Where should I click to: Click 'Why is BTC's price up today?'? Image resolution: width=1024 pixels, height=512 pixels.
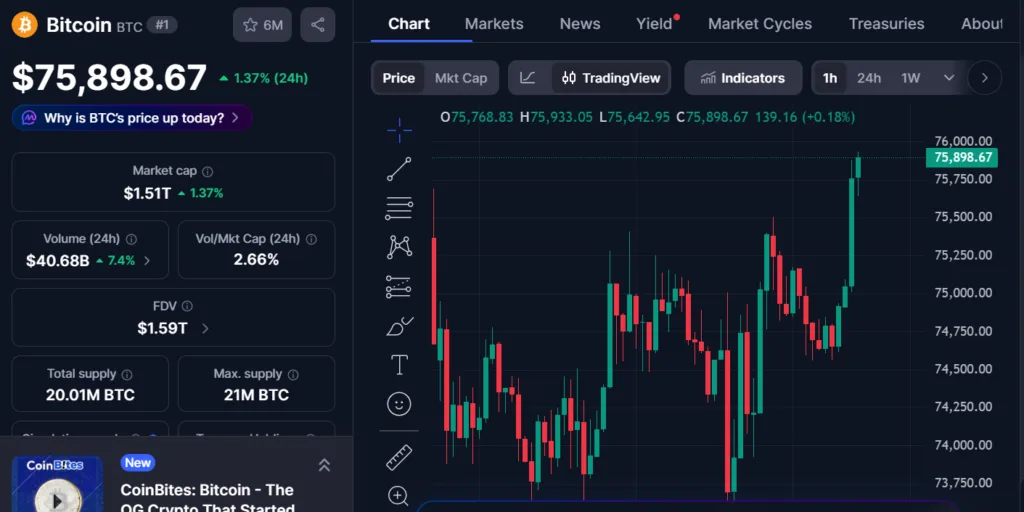pyautogui.click(x=132, y=118)
